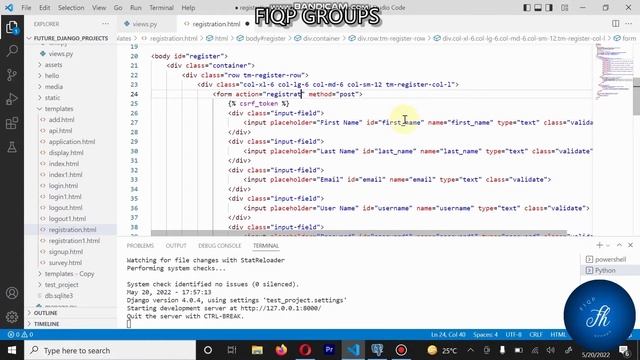This screenshot has height=360, width=640.
Task: Toggle bottom panel layout icon
Action: [x=538, y=8]
